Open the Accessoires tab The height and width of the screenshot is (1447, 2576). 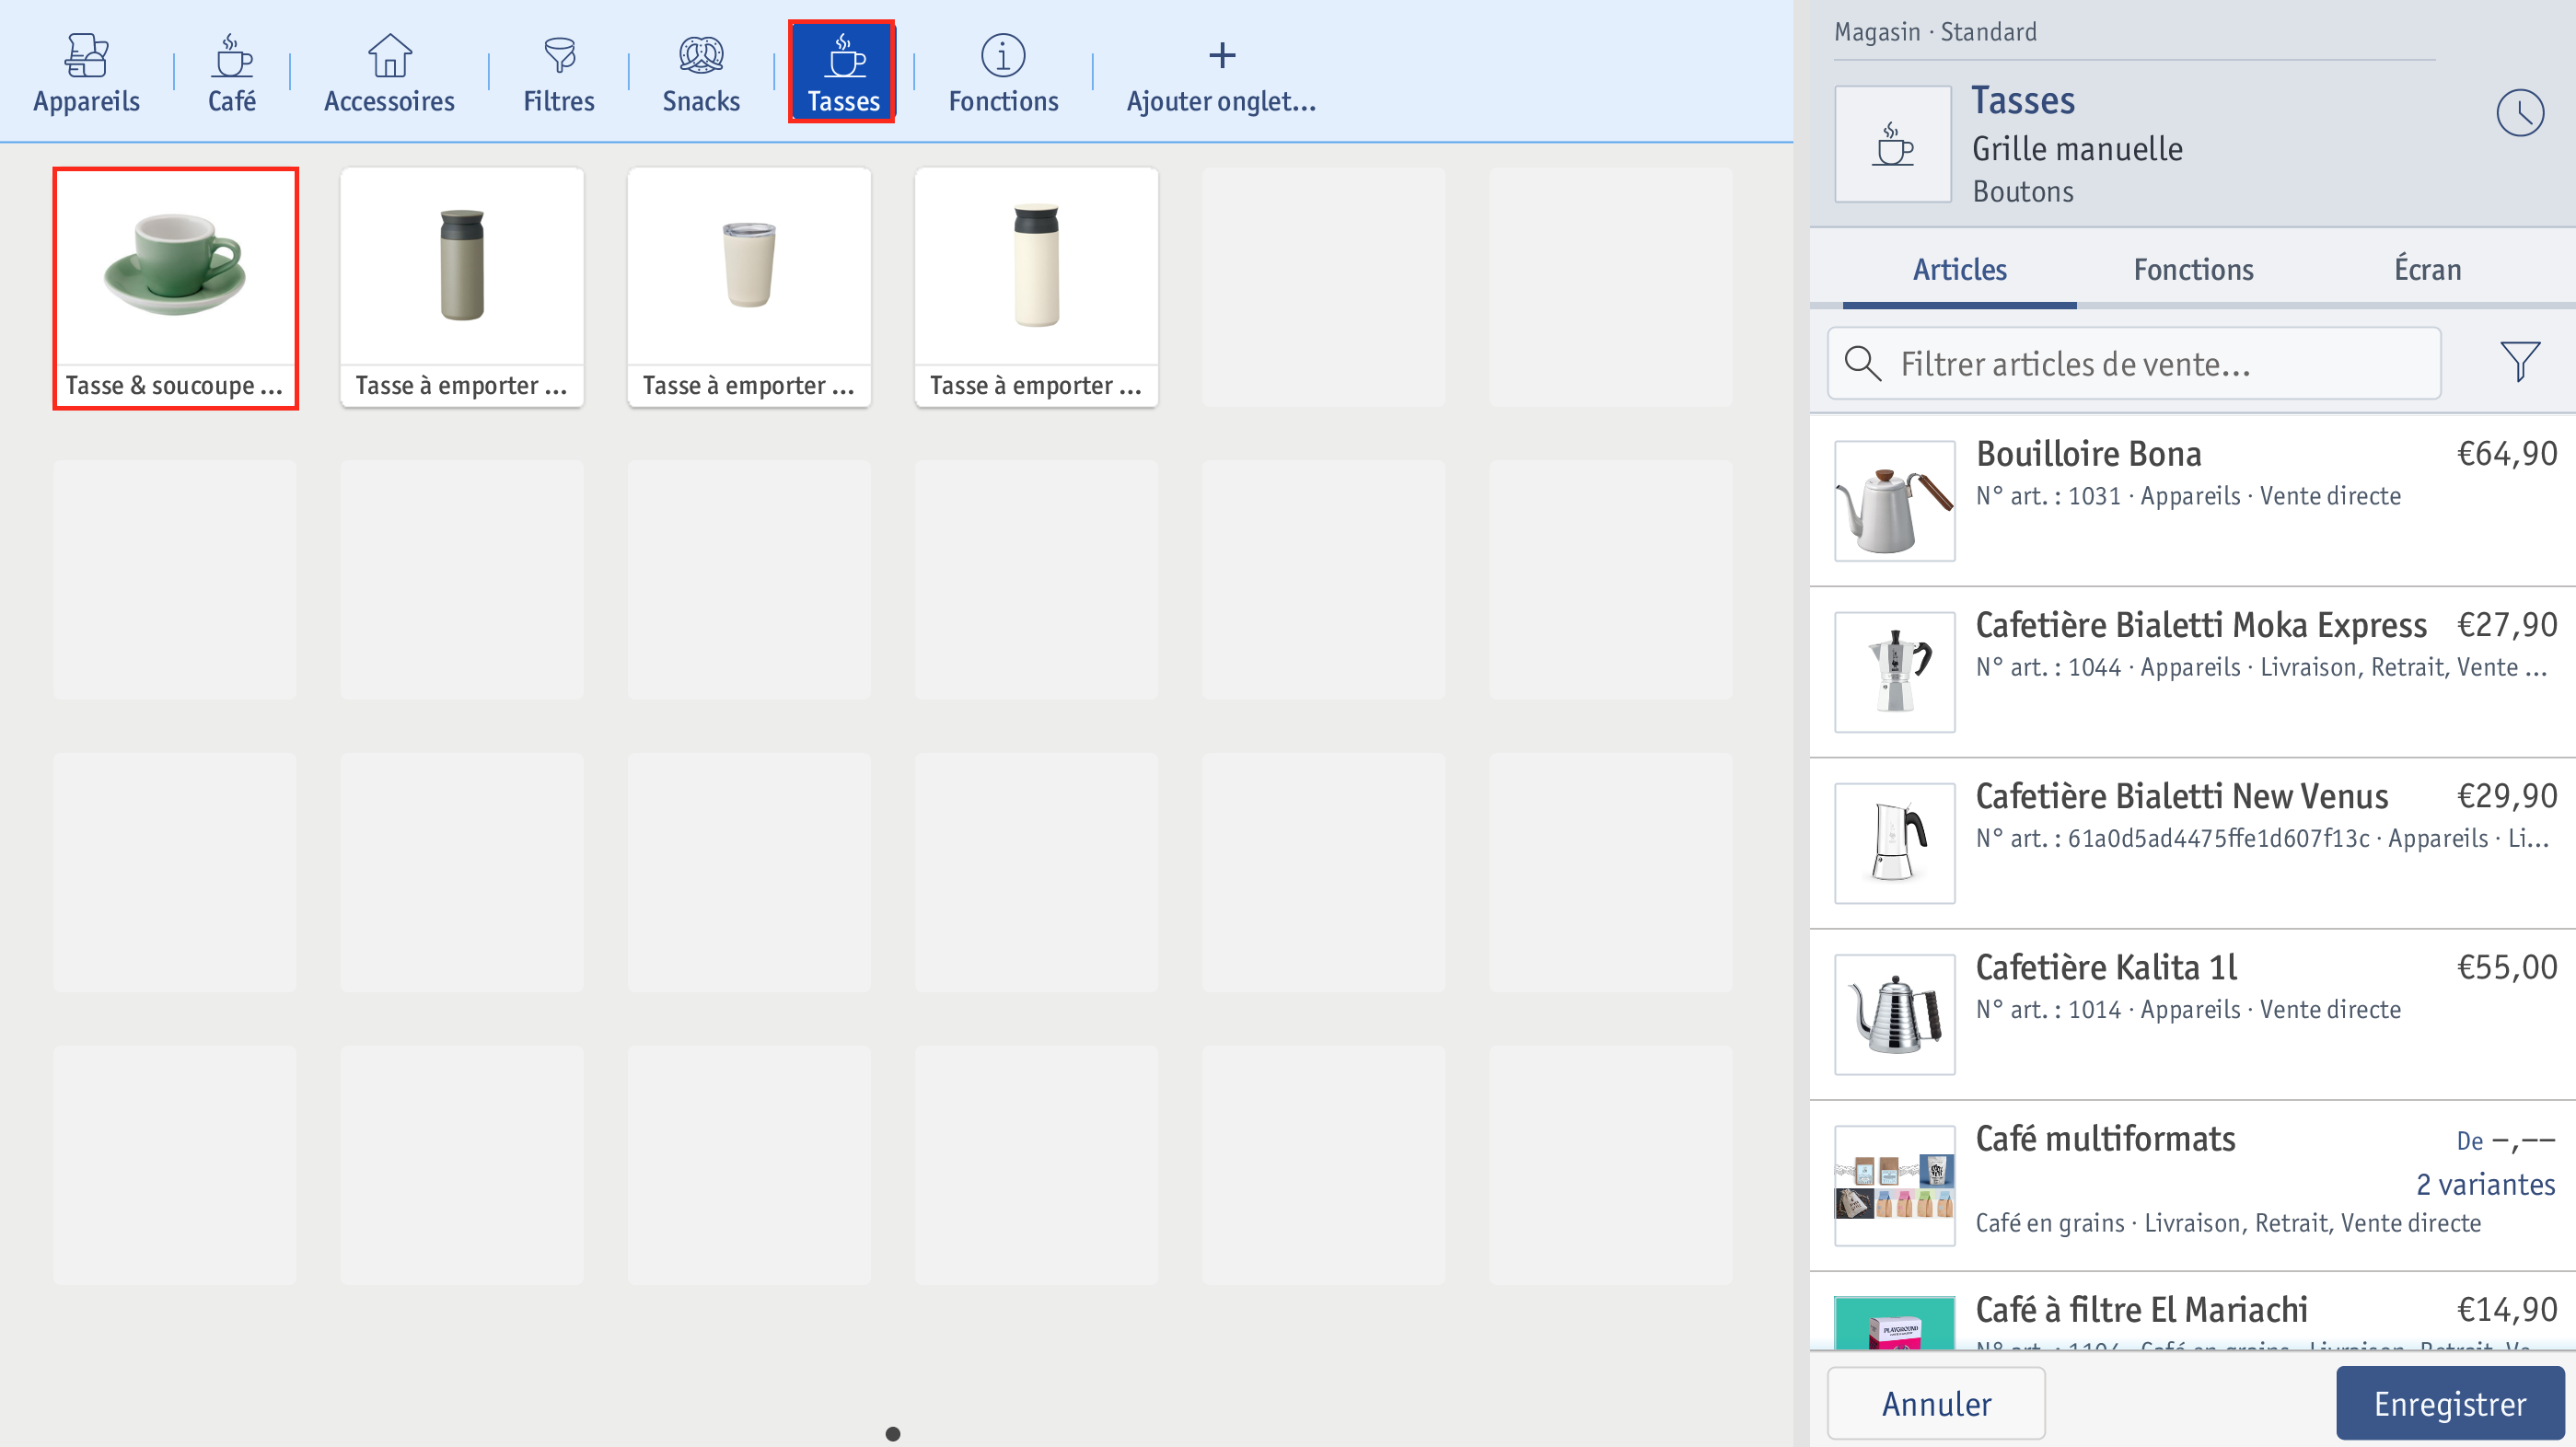coord(389,73)
